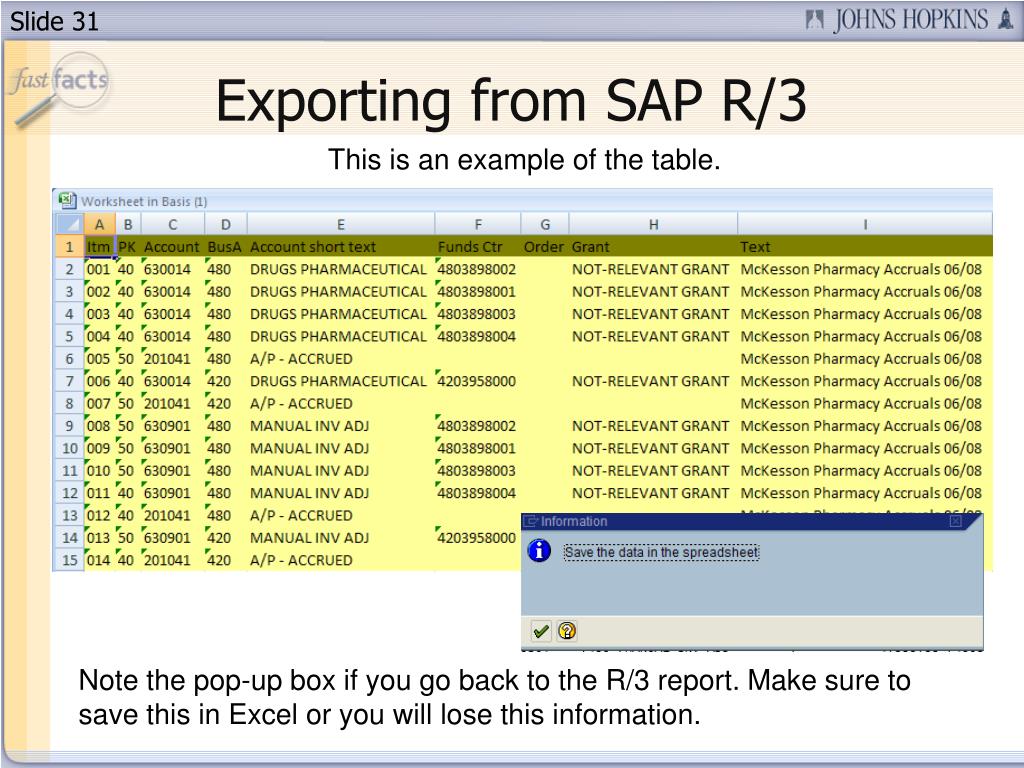
Task: Select row 2 header
Action: pos(69,269)
